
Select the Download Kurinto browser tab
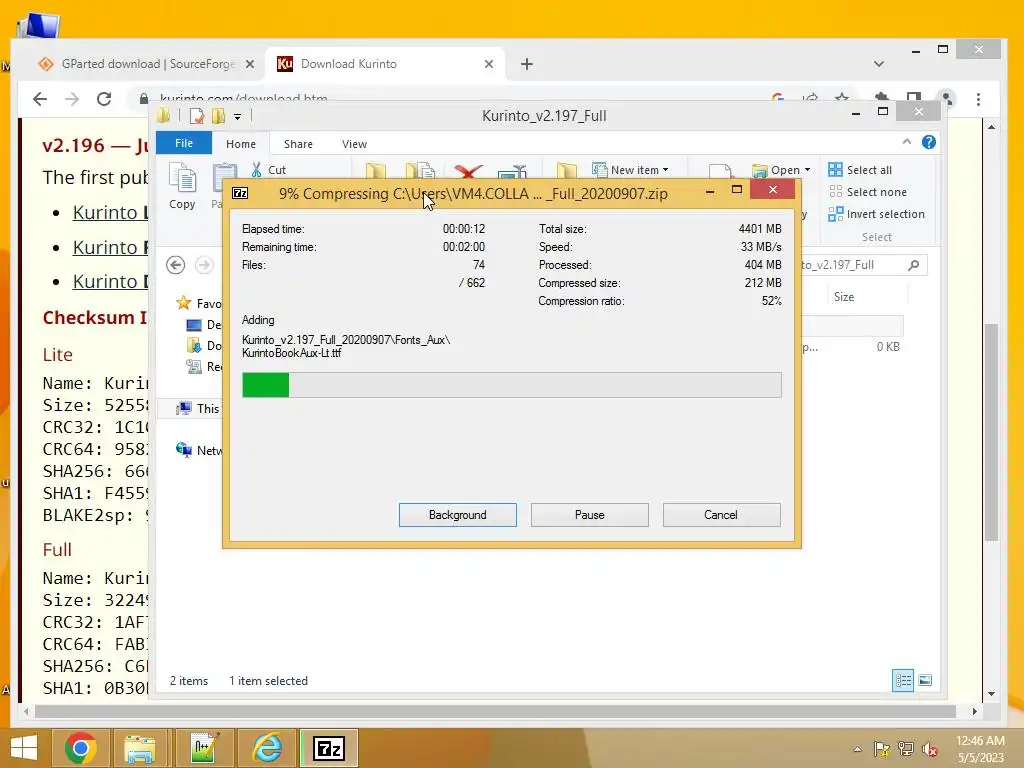pos(385,64)
